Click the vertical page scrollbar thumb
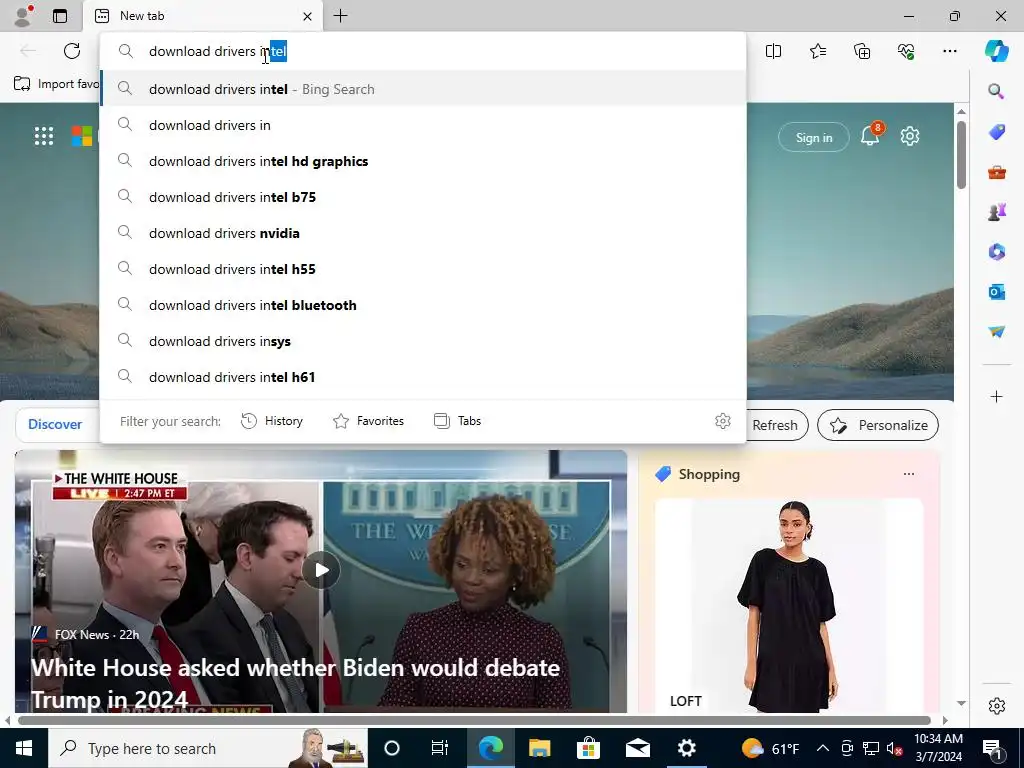Viewport: 1024px width, 768px height. tap(961, 155)
